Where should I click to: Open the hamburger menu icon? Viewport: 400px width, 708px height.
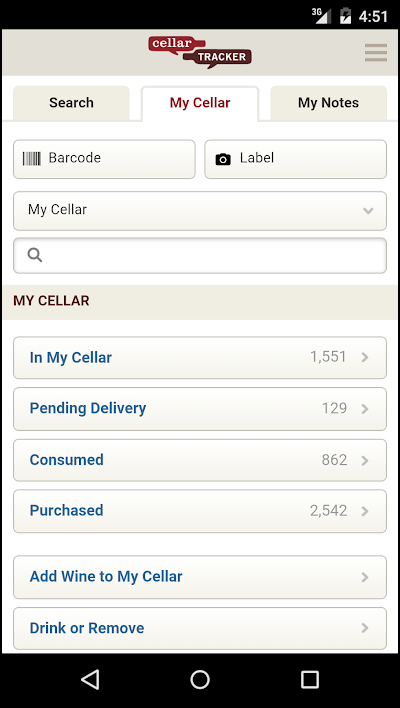[x=376, y=52]
